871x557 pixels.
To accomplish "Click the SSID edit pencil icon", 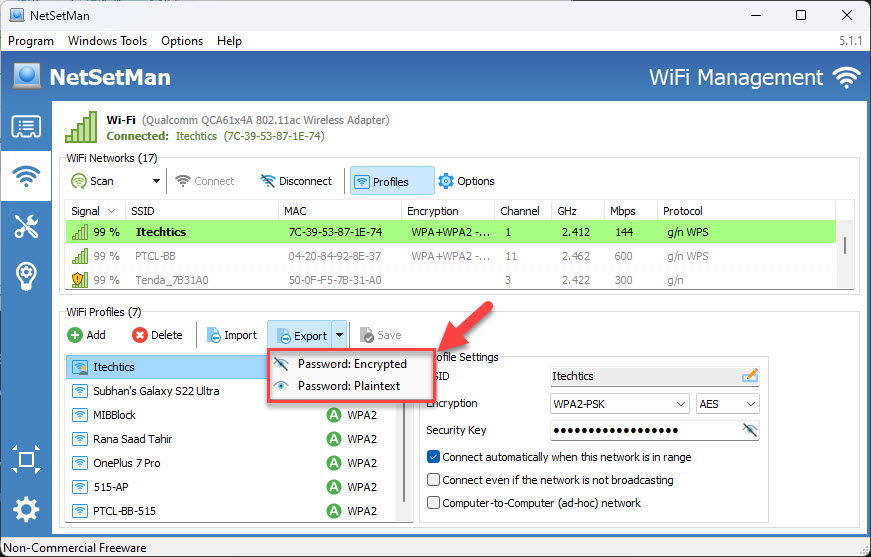I will [x=749, y=375].
